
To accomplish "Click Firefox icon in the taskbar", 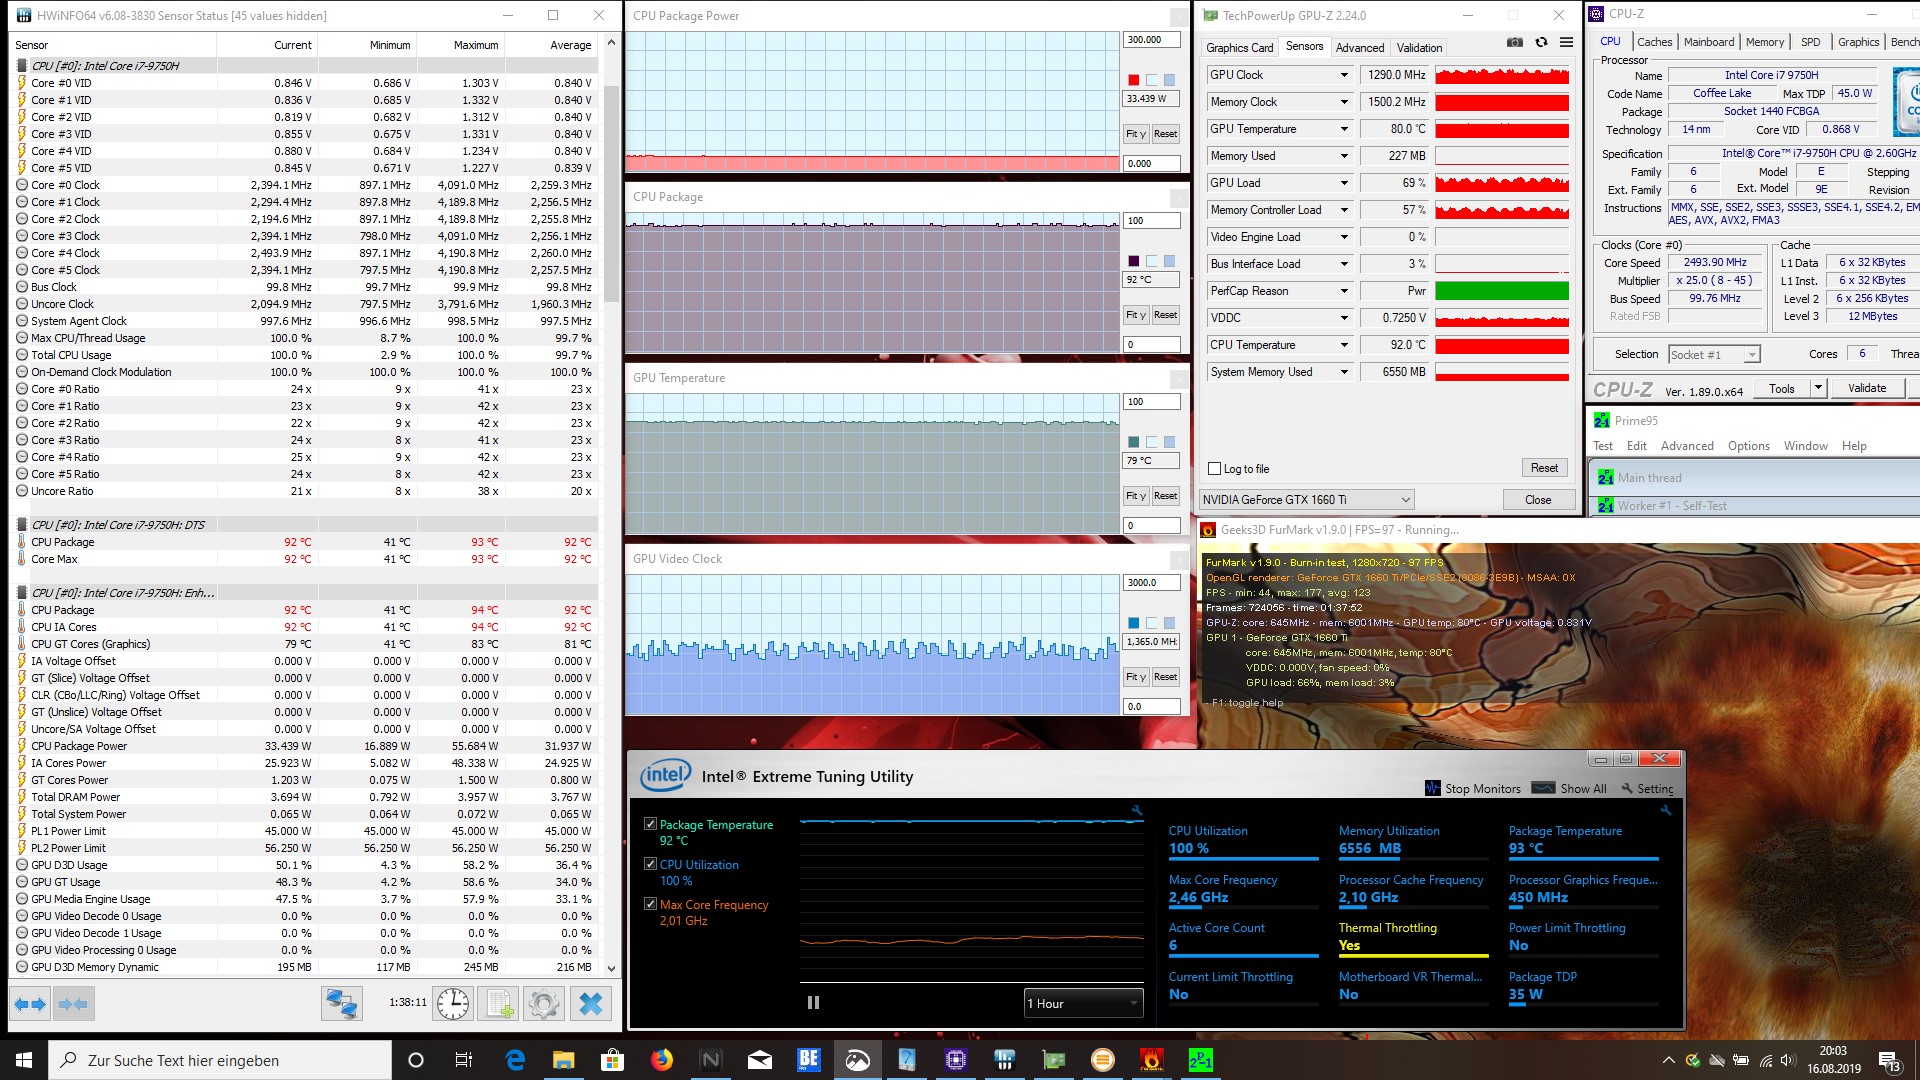I will click(662, 1060).
